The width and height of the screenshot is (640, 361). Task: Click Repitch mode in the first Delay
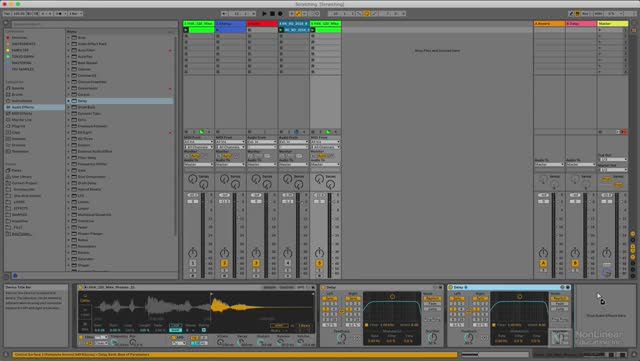432,299
